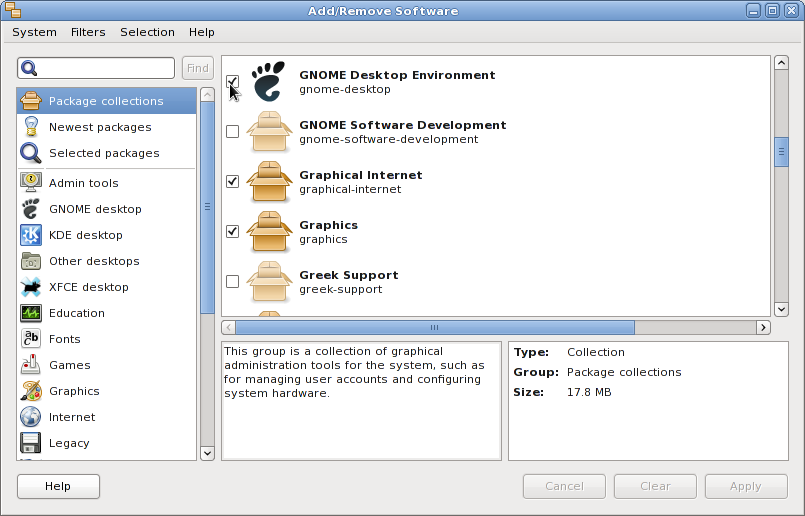Click package list scroll up arrow

[781, 63]
